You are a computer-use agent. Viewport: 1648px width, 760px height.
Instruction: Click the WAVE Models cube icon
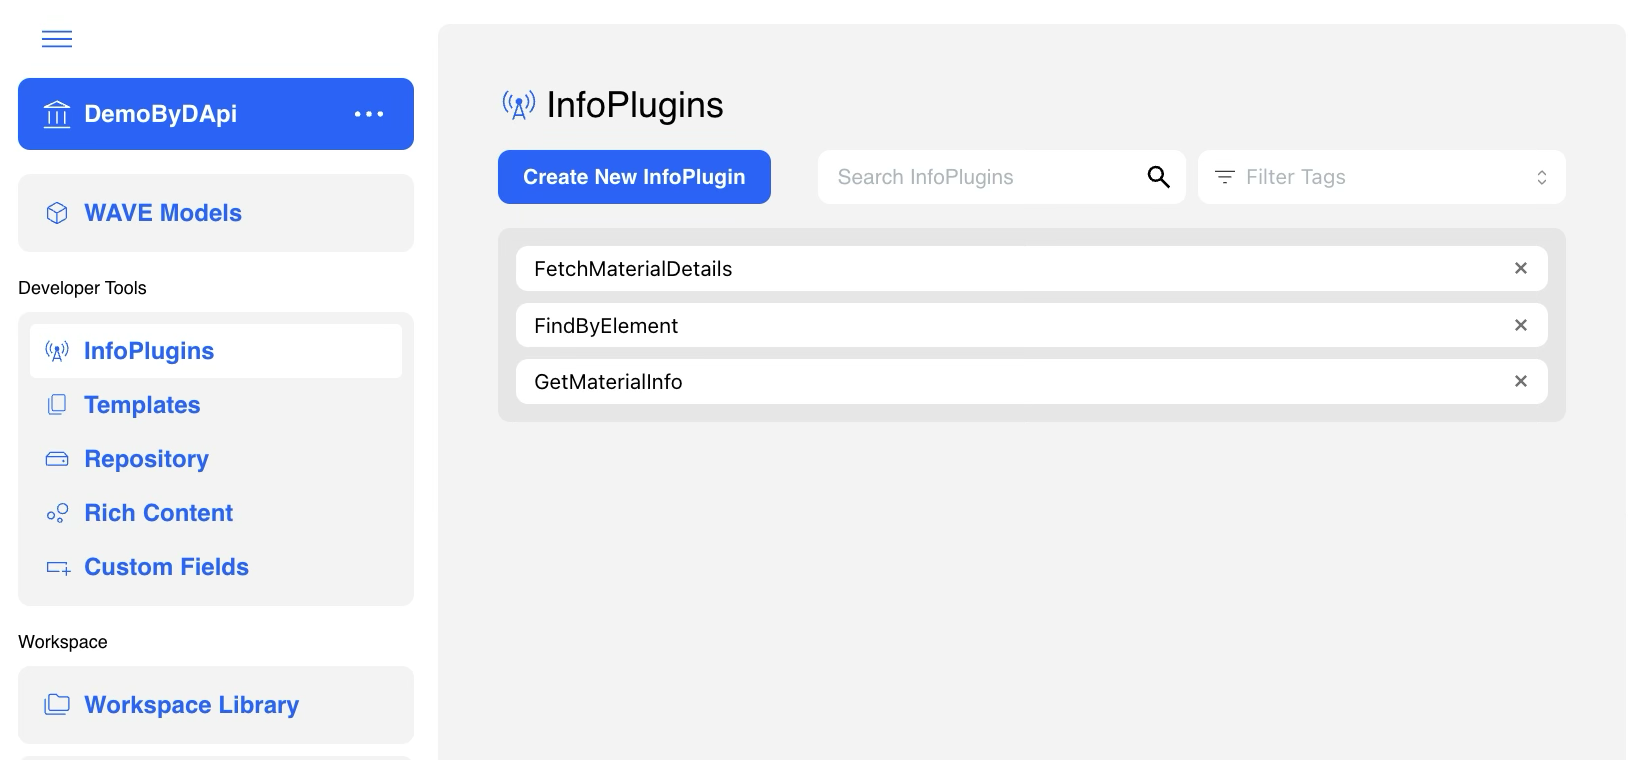[57, 213]
